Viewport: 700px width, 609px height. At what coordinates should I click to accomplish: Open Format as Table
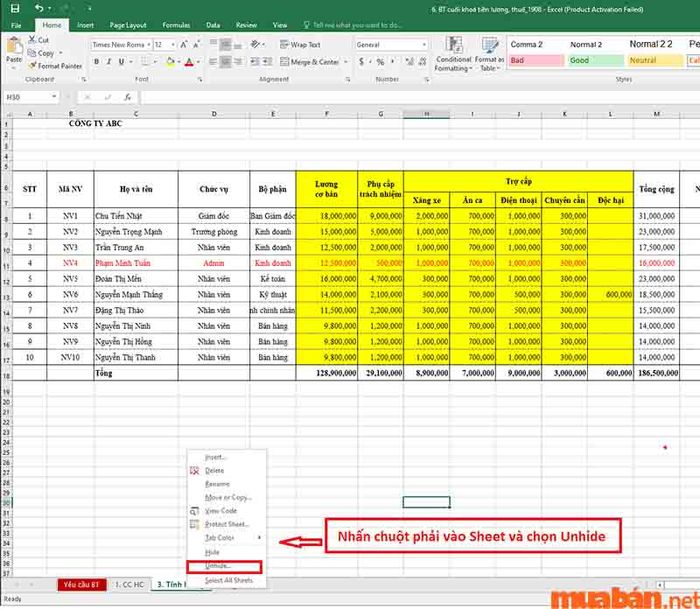(489, 54)
